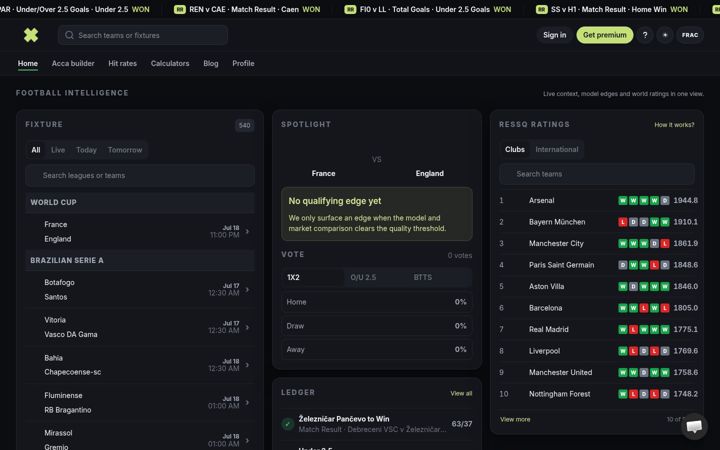Image resolution: width=720 pixels, height=450 pixels.
Task: Click Arsenal's first green W form badge
Action: pyautogui.click(x=623, y=200)
